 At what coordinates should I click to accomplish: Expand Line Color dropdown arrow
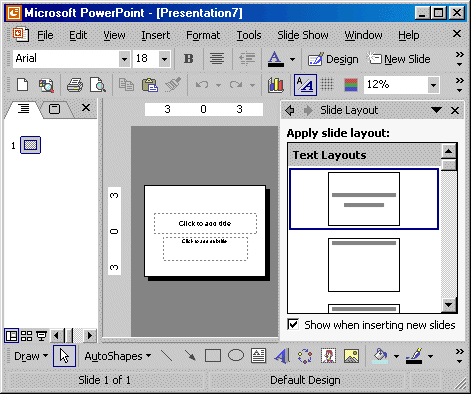coord(430,356)
